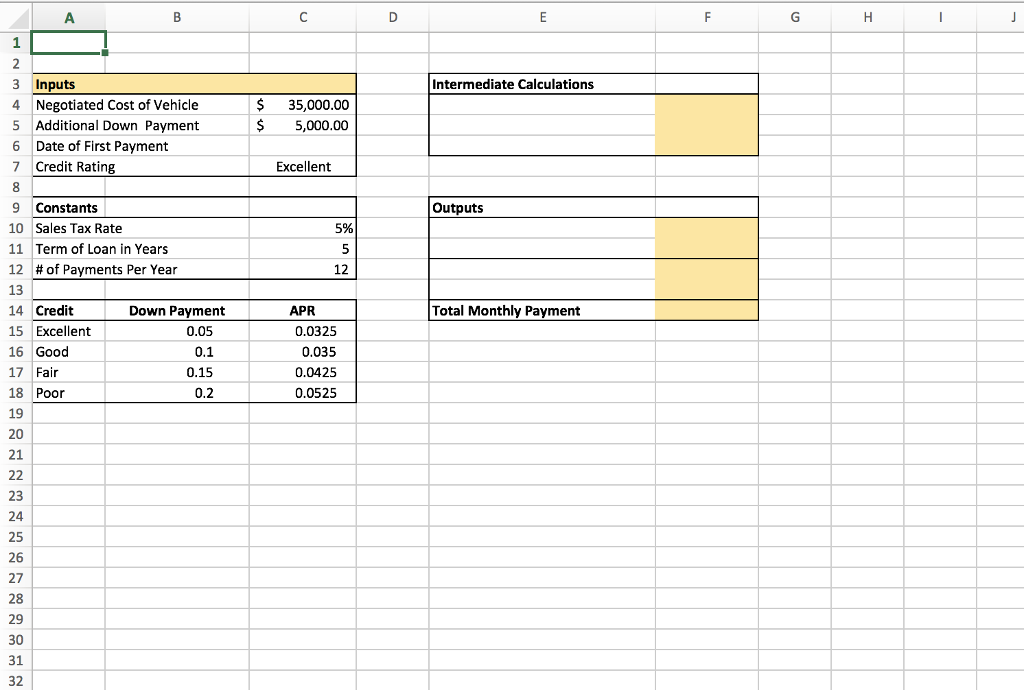Click the 'APR' table header
1024x690 pixels.
(303, 311)
